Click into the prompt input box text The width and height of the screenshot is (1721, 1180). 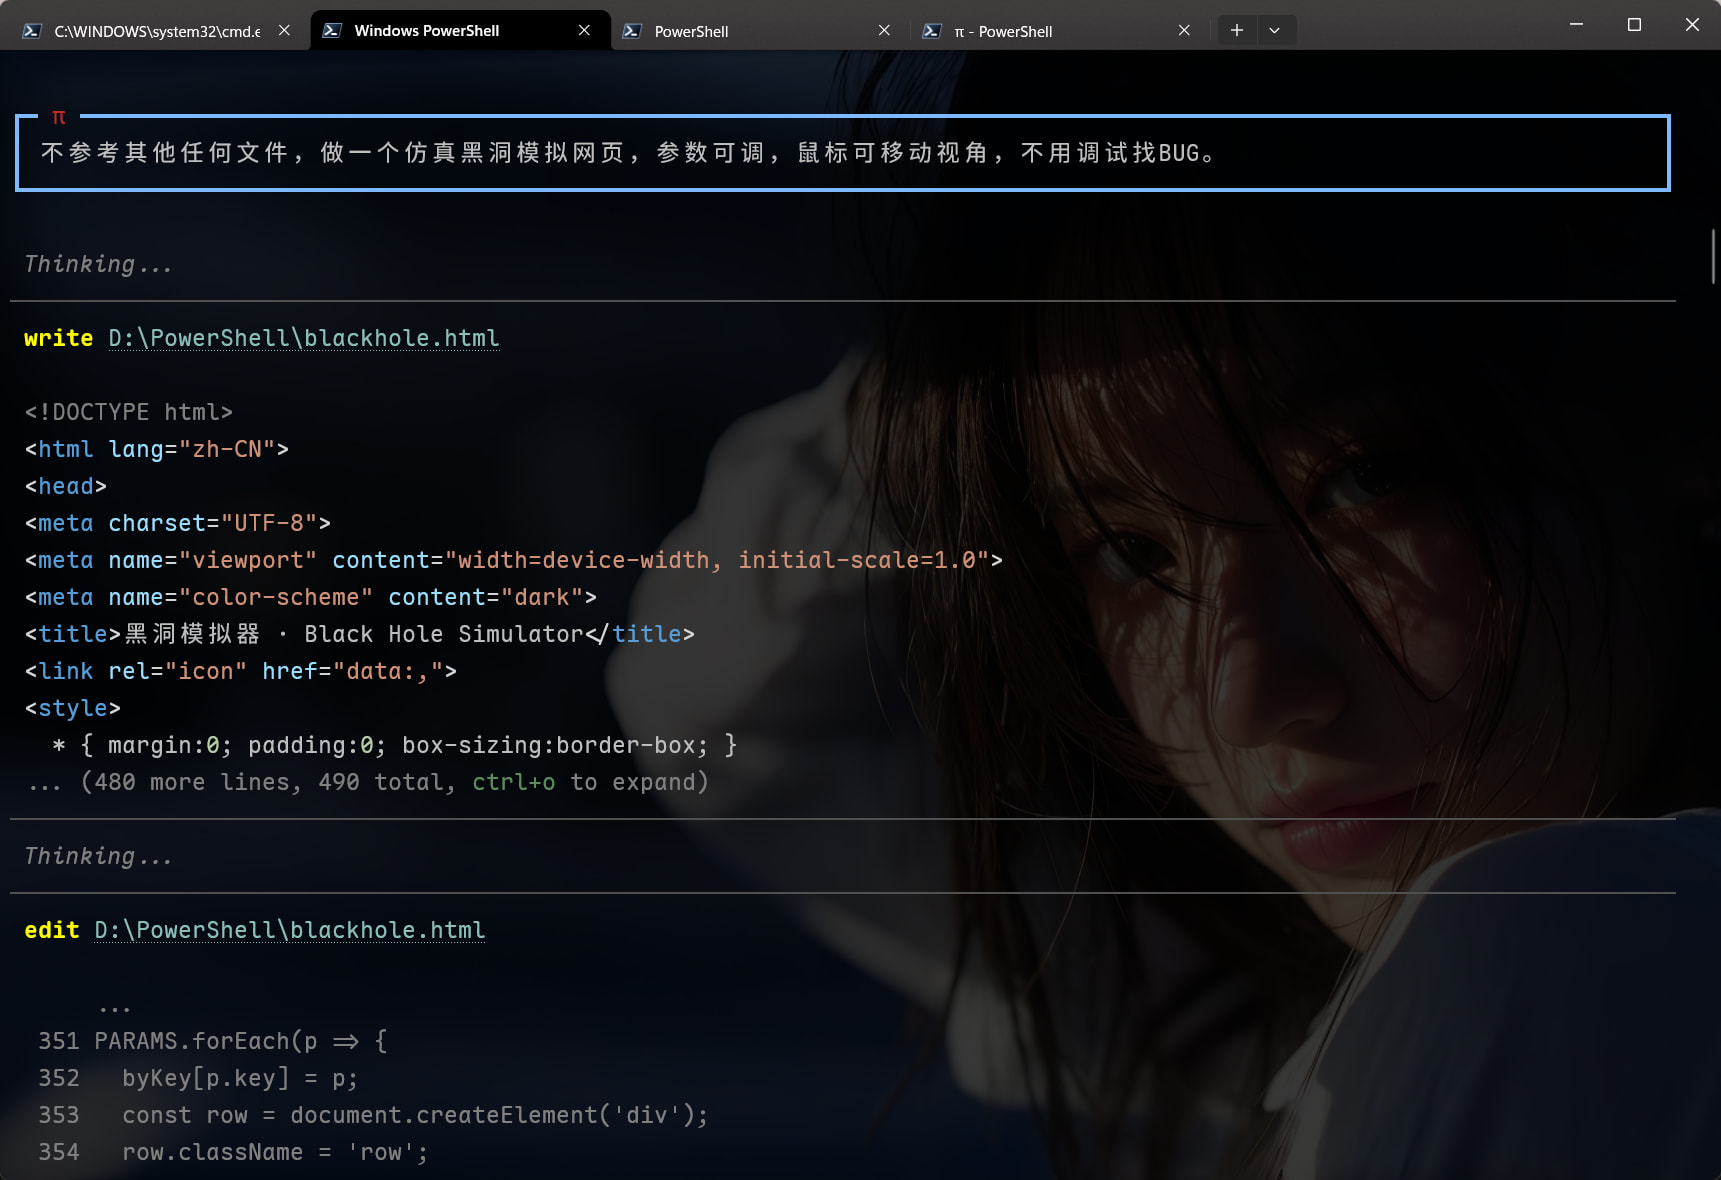point(627,153)
